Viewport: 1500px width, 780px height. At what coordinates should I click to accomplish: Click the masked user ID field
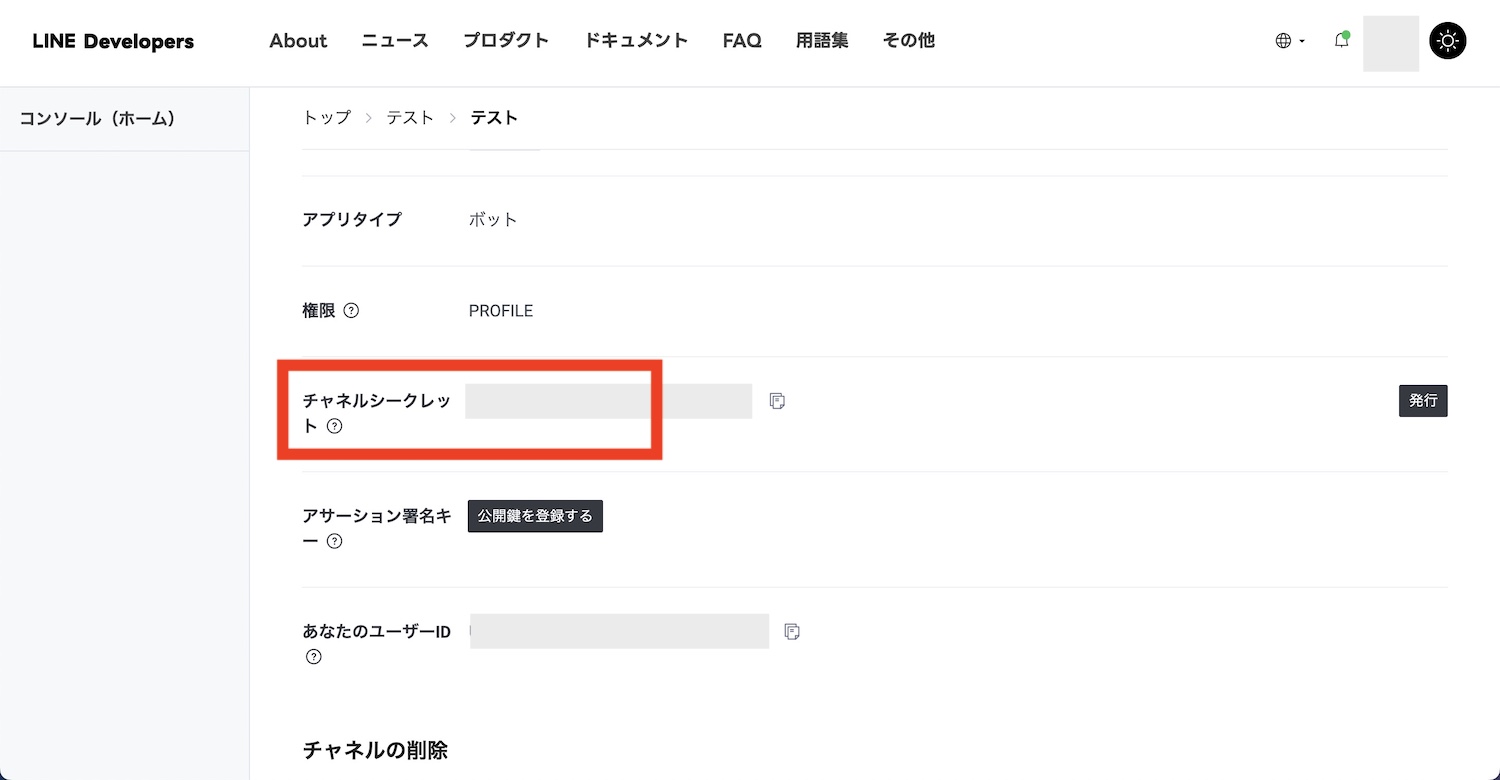(x=619, y=632)
